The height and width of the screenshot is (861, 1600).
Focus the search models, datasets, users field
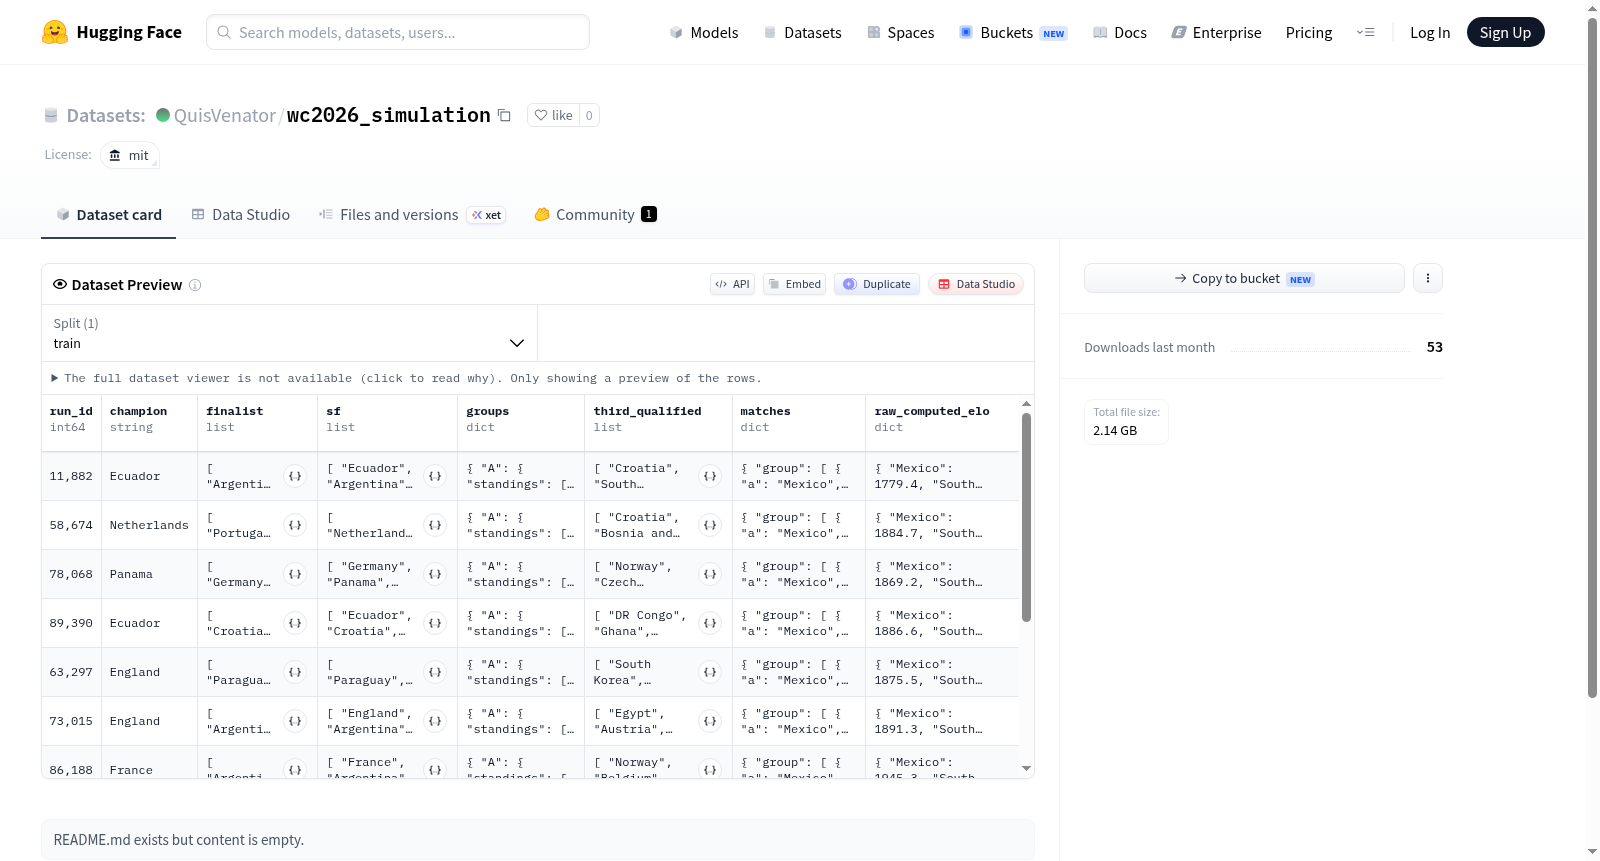pyautogui.click(x=398, y=32)
